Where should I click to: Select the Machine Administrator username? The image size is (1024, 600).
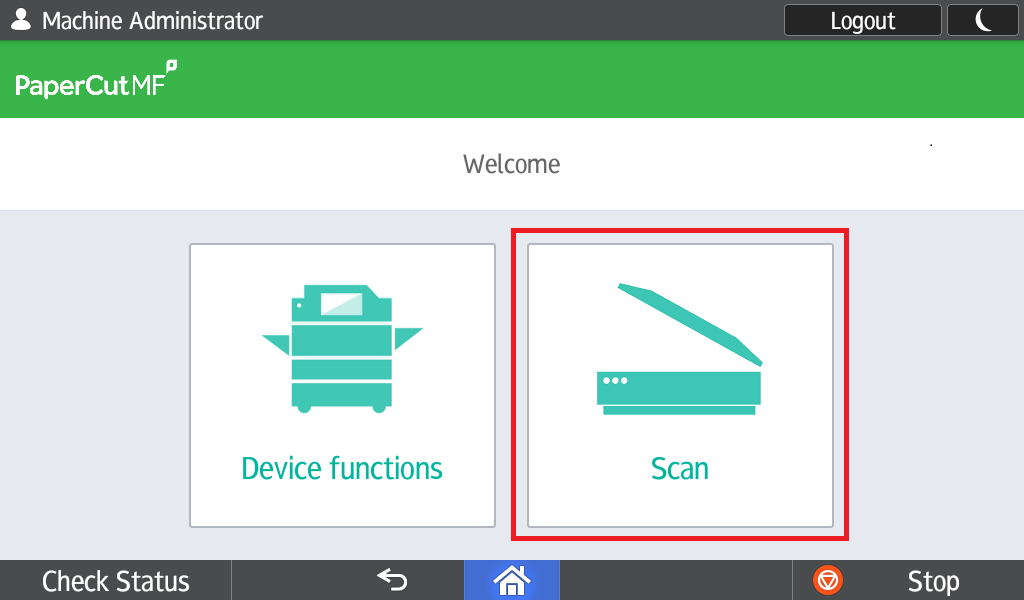click(152, 20)
